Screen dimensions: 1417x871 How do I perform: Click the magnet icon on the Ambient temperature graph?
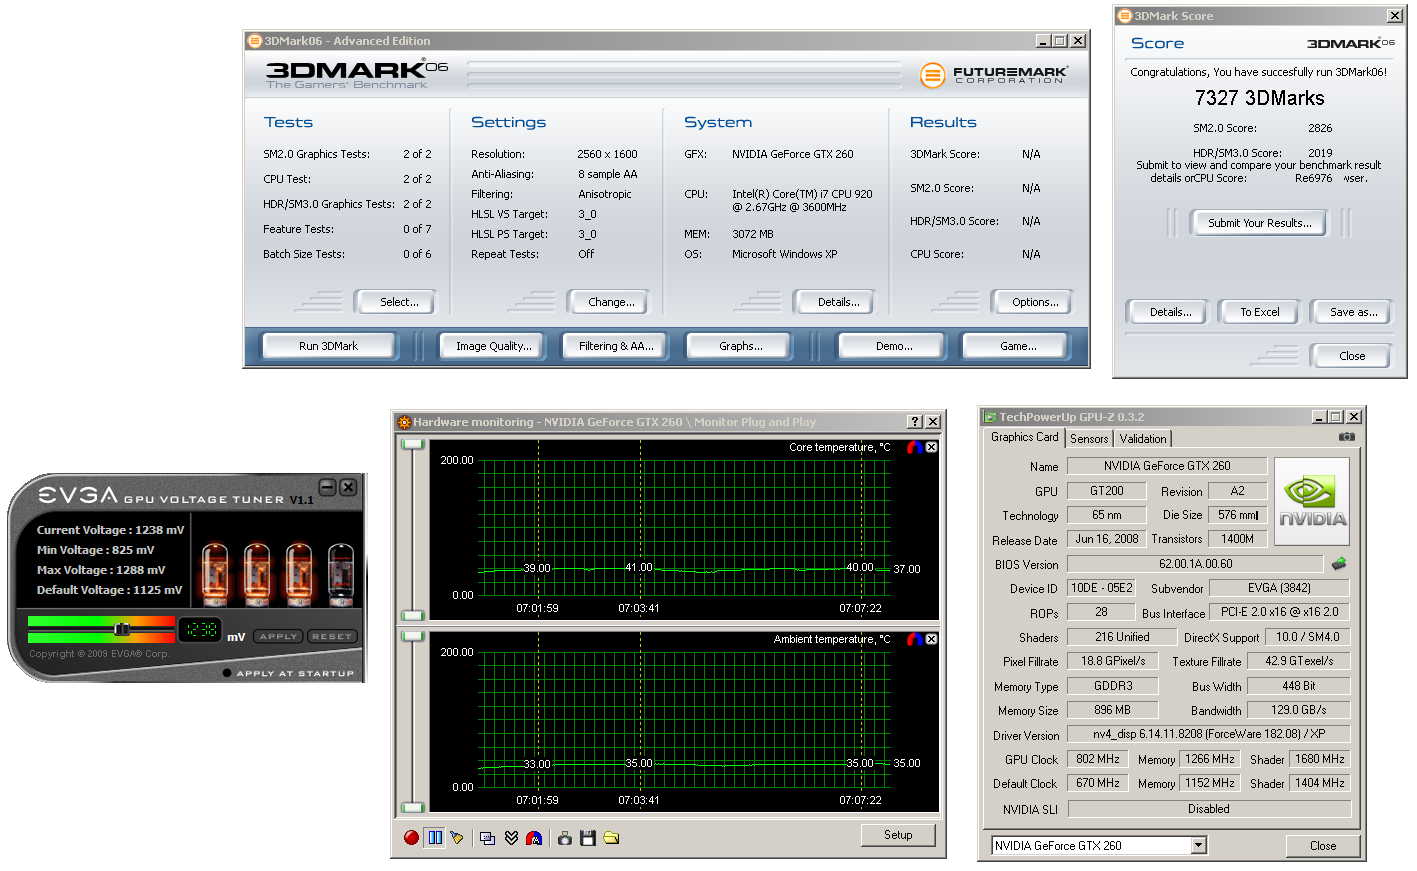pos(914,639)
